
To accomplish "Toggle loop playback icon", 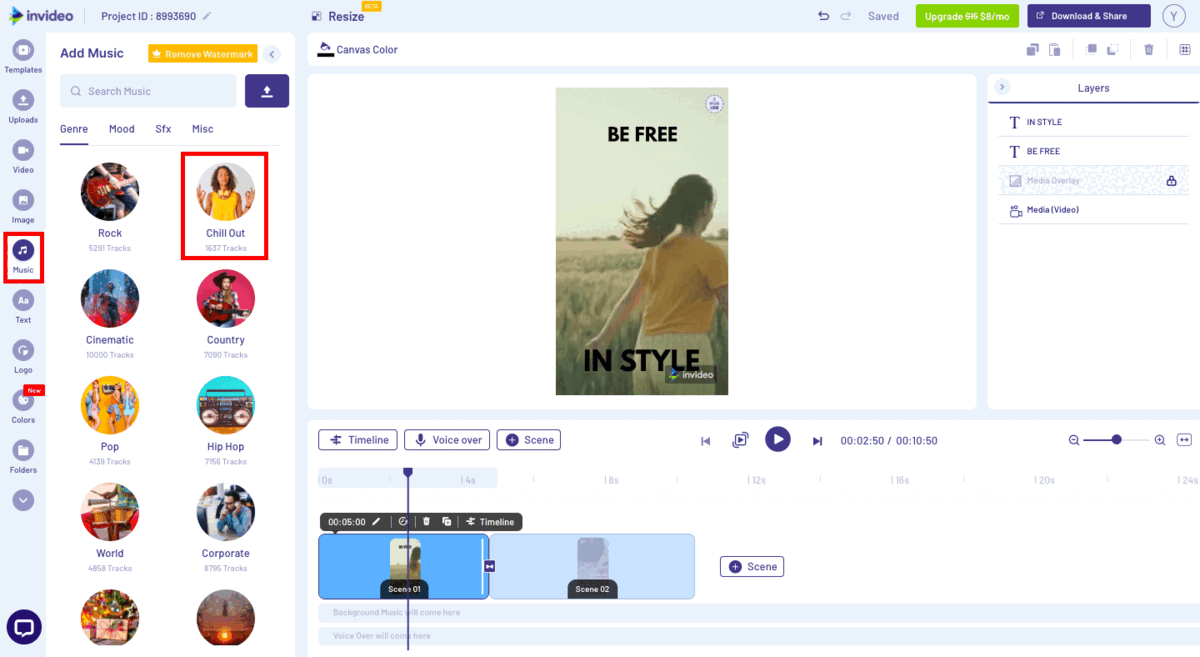I will tap(740, 440).
